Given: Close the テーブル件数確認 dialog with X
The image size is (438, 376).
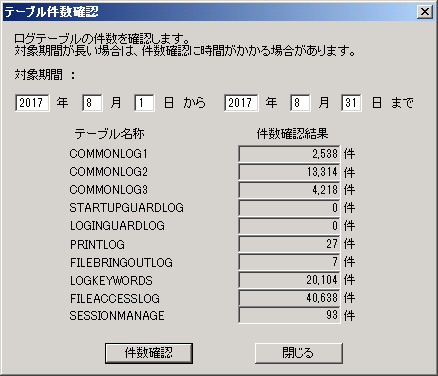Looking at the screenshot, I should (x=425, y=12).
